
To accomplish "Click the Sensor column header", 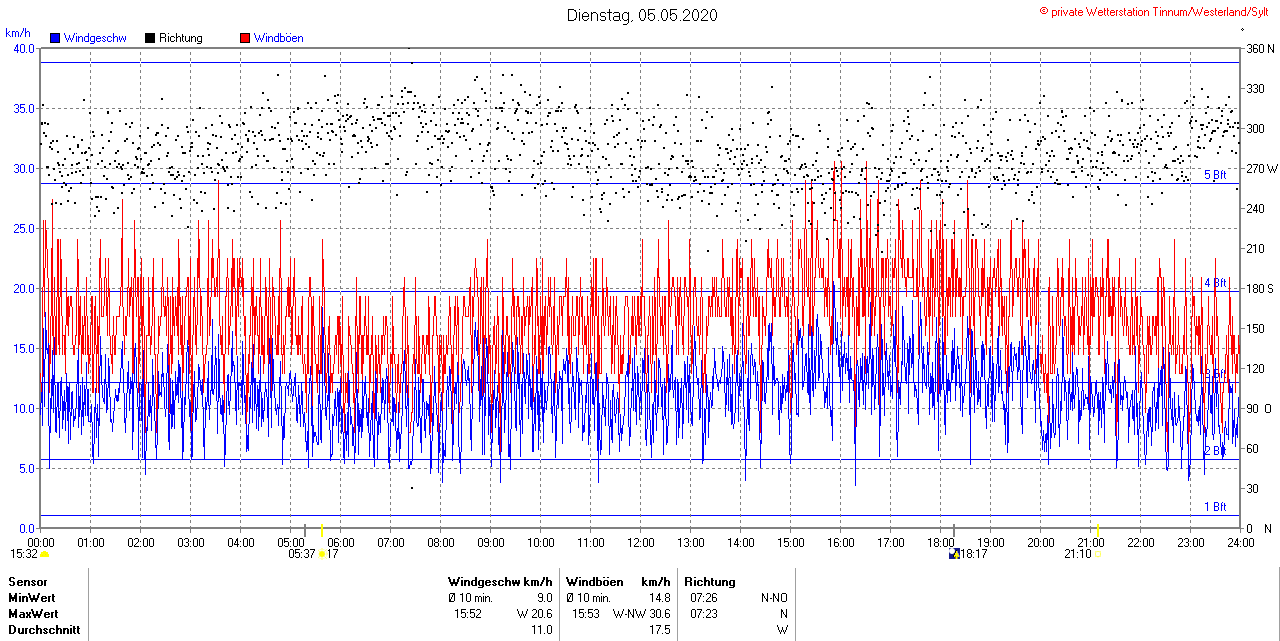I will point(28,582).
